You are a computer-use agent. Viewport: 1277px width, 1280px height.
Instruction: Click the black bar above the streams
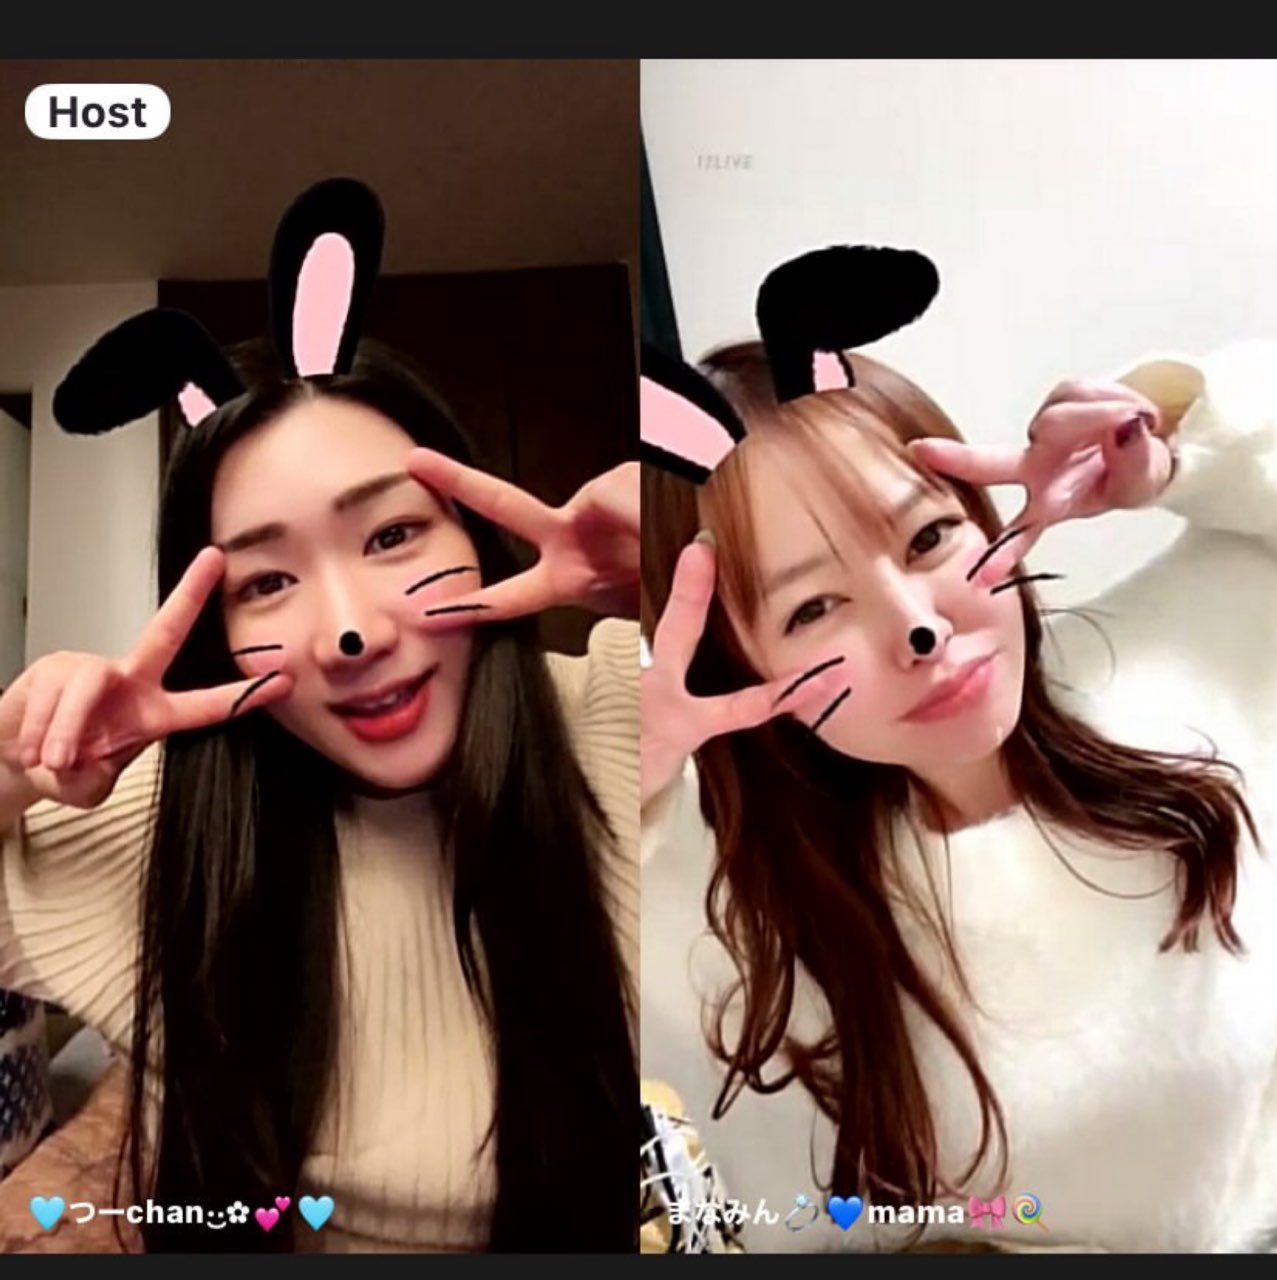tap(638, 28)
